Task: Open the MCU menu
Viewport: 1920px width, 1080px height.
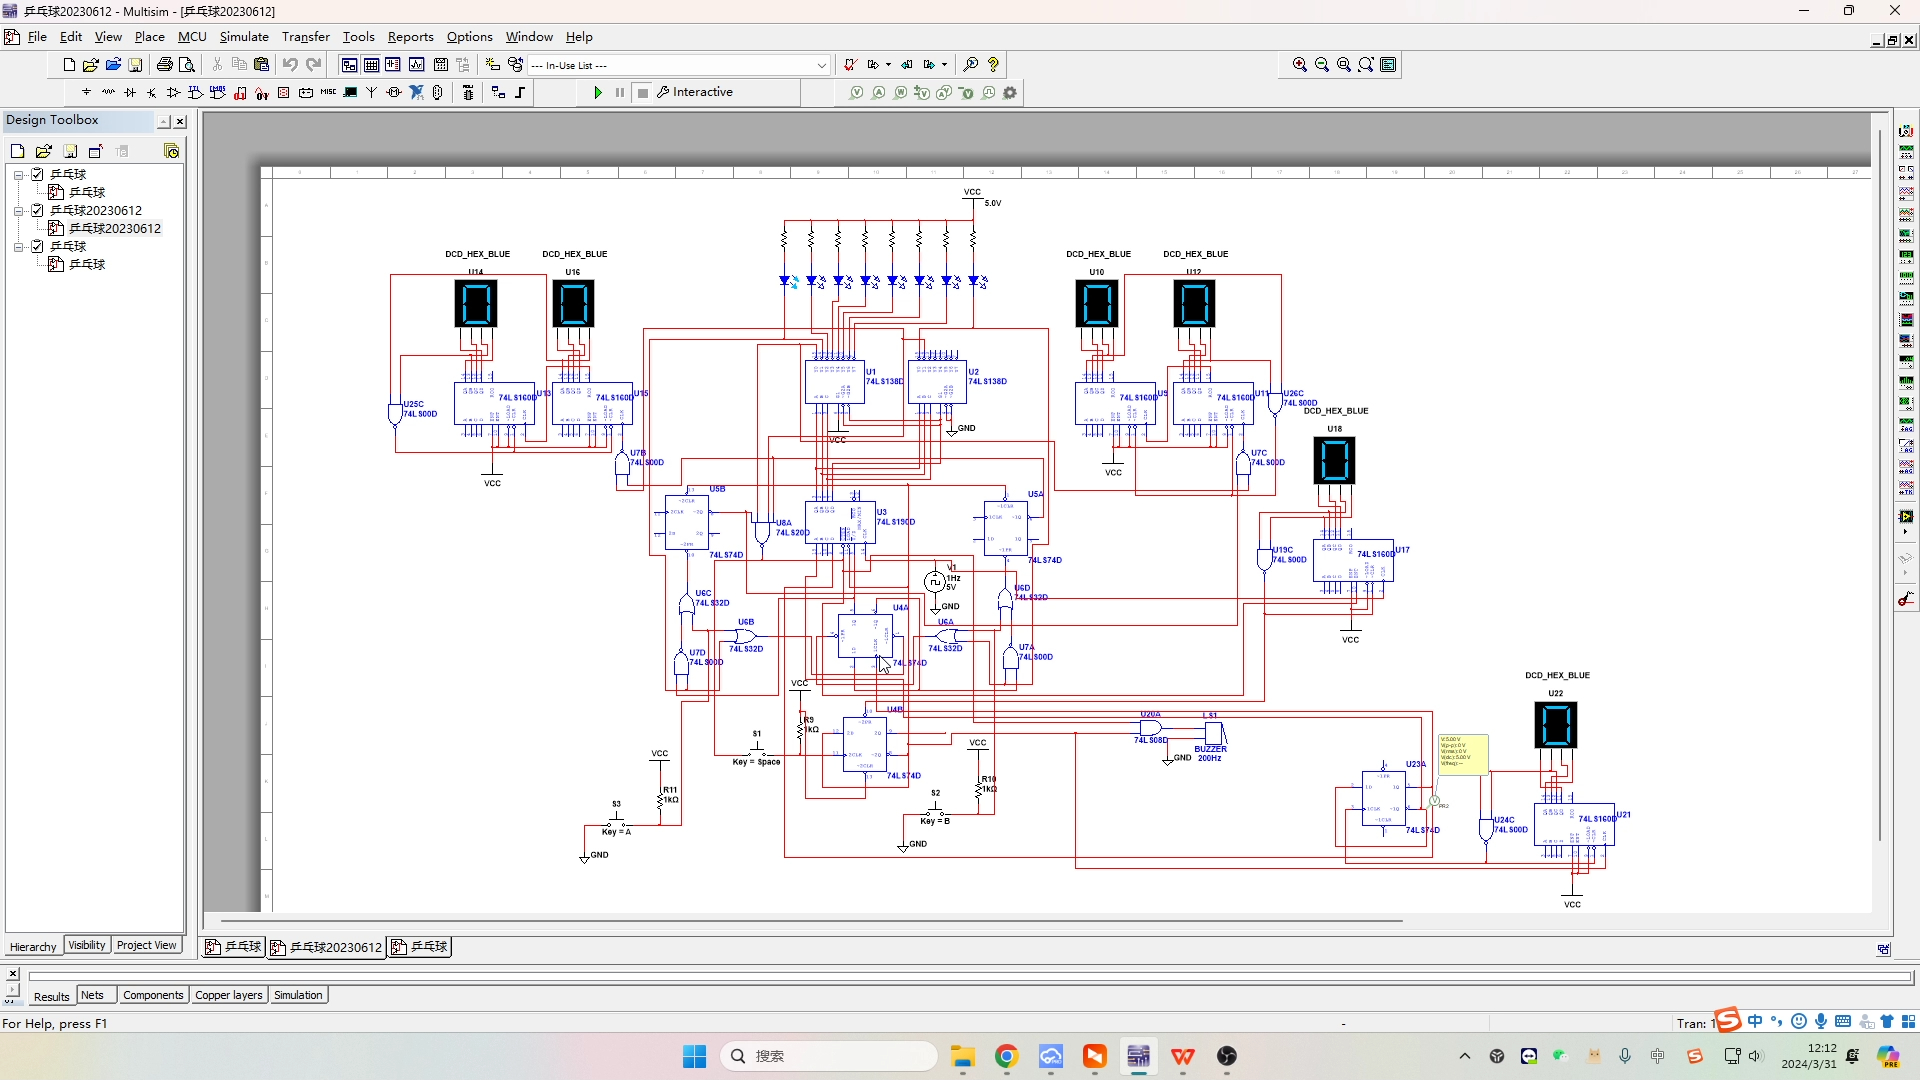Action: tap(192, 37)
